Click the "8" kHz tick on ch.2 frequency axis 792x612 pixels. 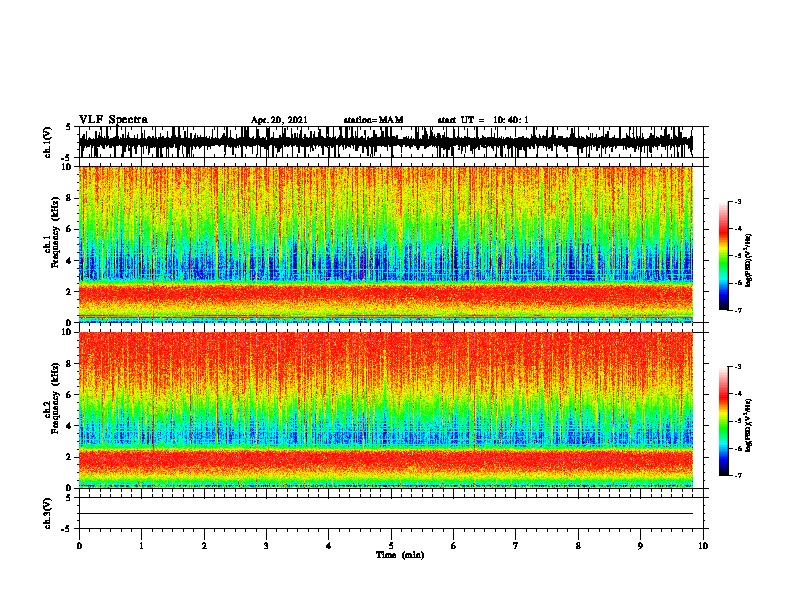click(70, 363)
